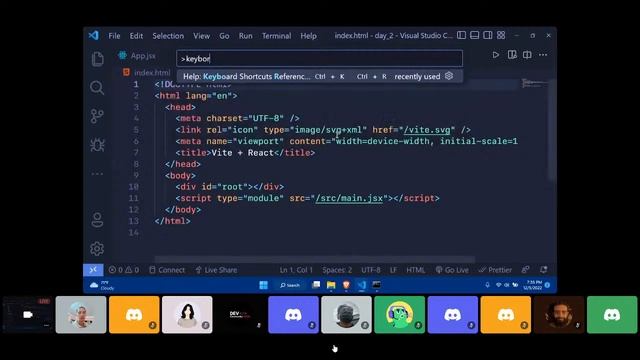Select Help: Keyboard Shortcuts Reference result

(x=320, y=76)
